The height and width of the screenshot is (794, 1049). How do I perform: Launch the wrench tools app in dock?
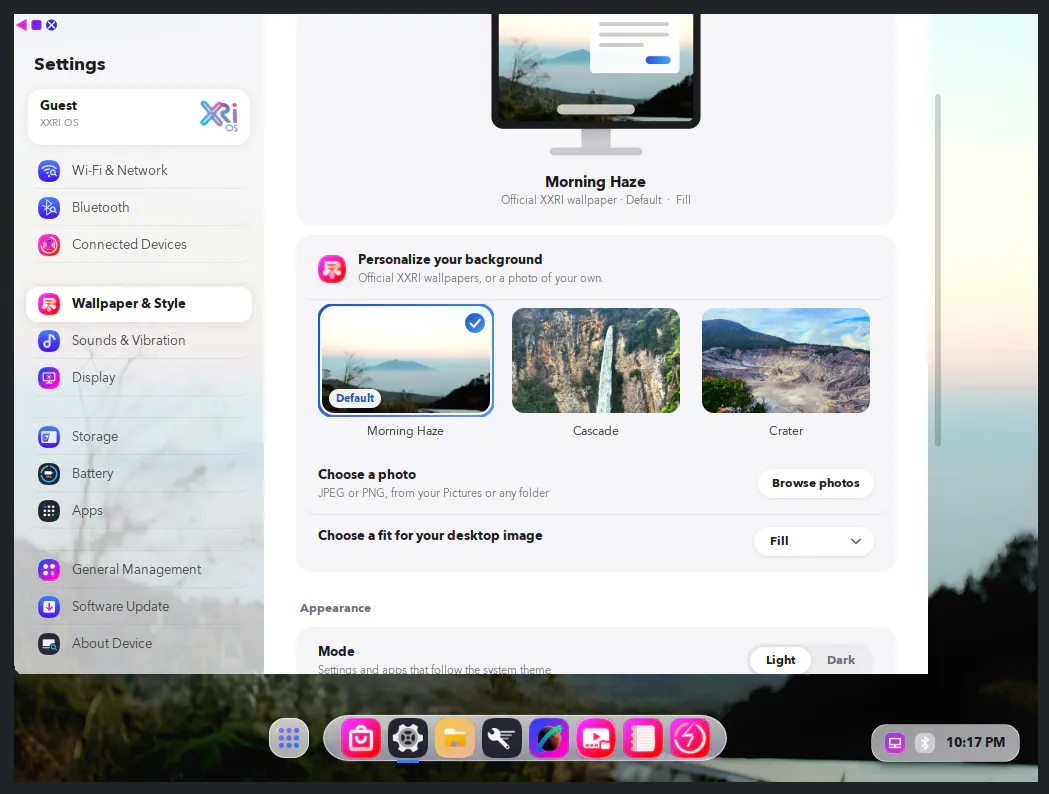pos(502,738)
